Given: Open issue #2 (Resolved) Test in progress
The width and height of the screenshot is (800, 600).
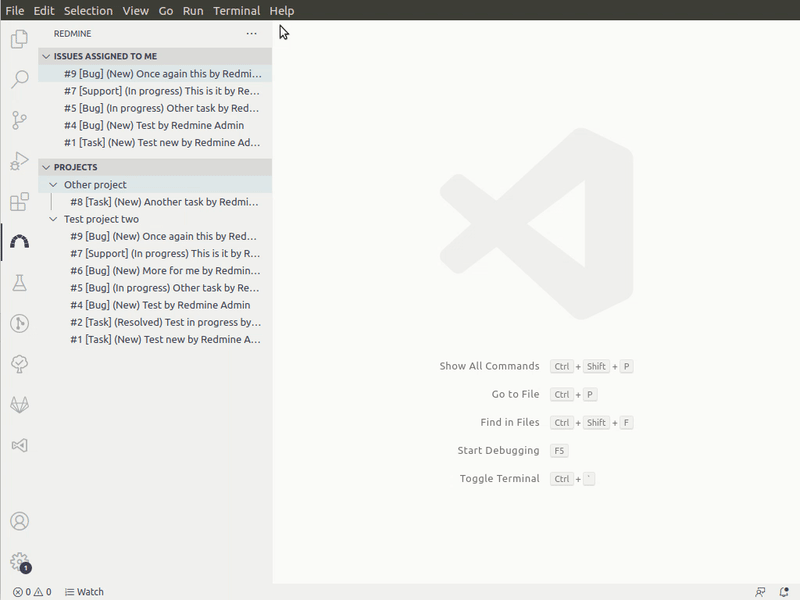Looking at the screenshot, I should 155,322.
